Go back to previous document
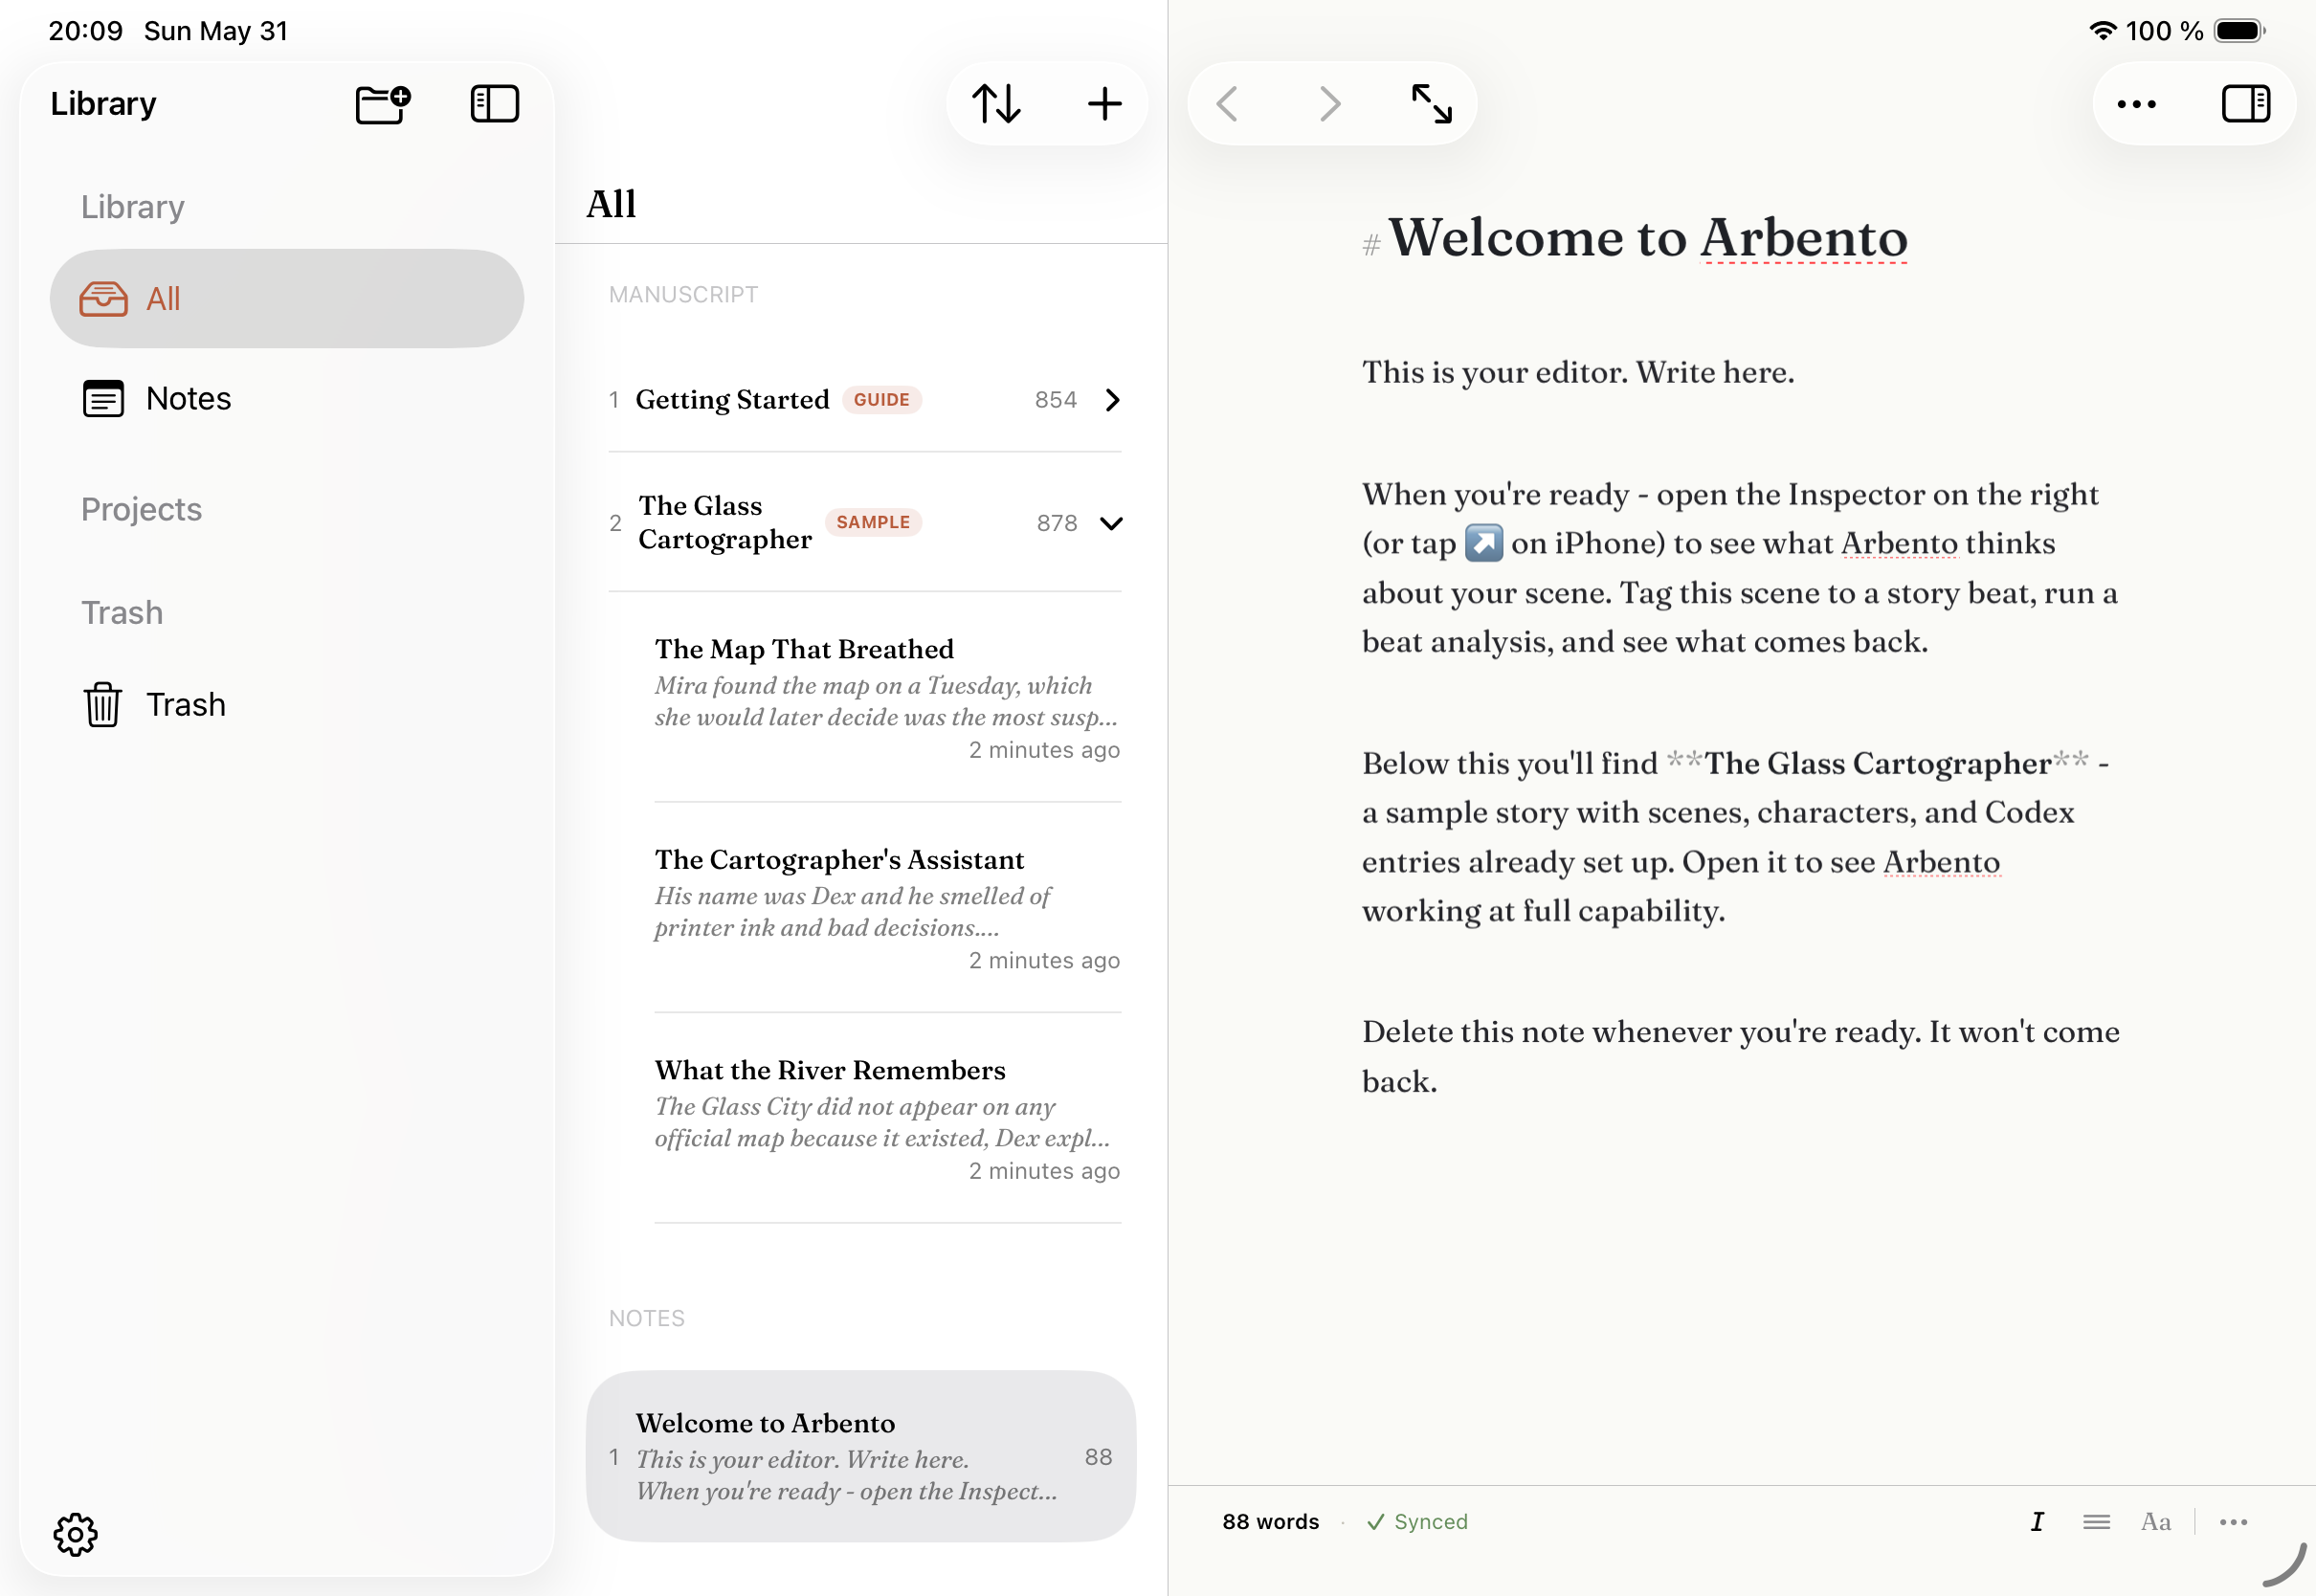The height and width of the screenshot is (1596, 2316). click(x=1228, y=104)
